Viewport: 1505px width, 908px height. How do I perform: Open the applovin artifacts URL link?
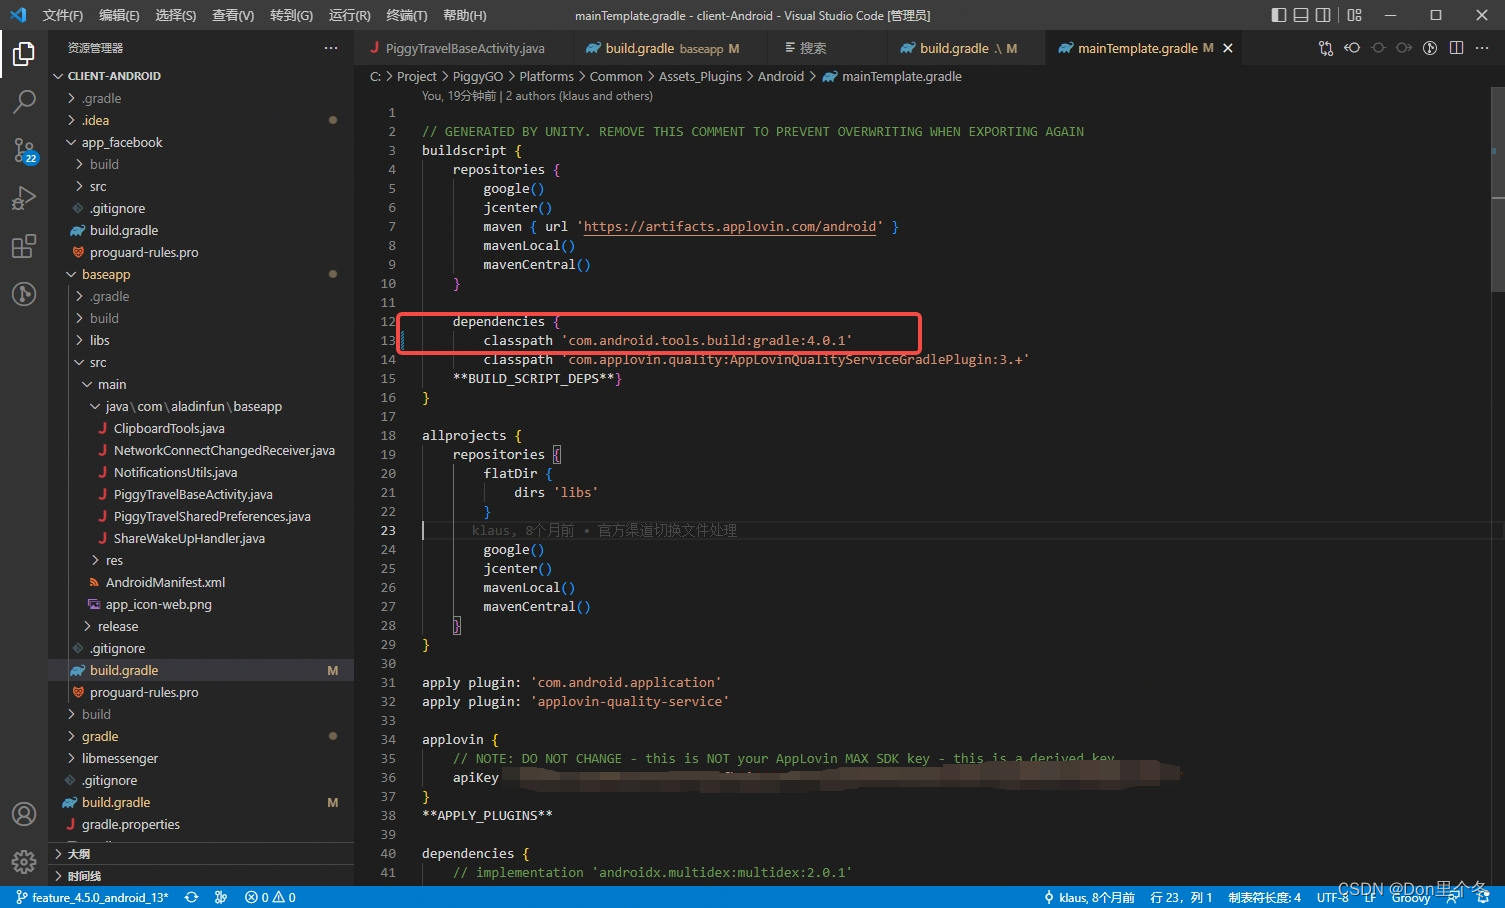[730, 227]
